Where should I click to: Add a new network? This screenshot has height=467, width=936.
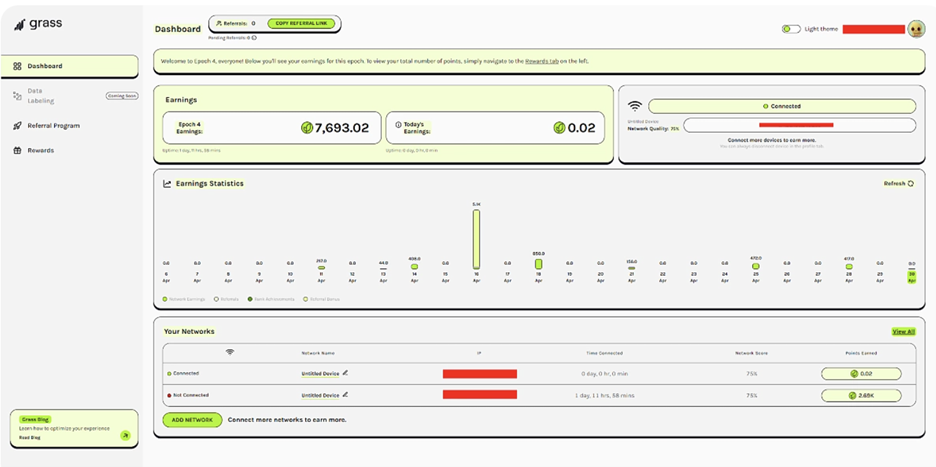click(x=192, y=420)
